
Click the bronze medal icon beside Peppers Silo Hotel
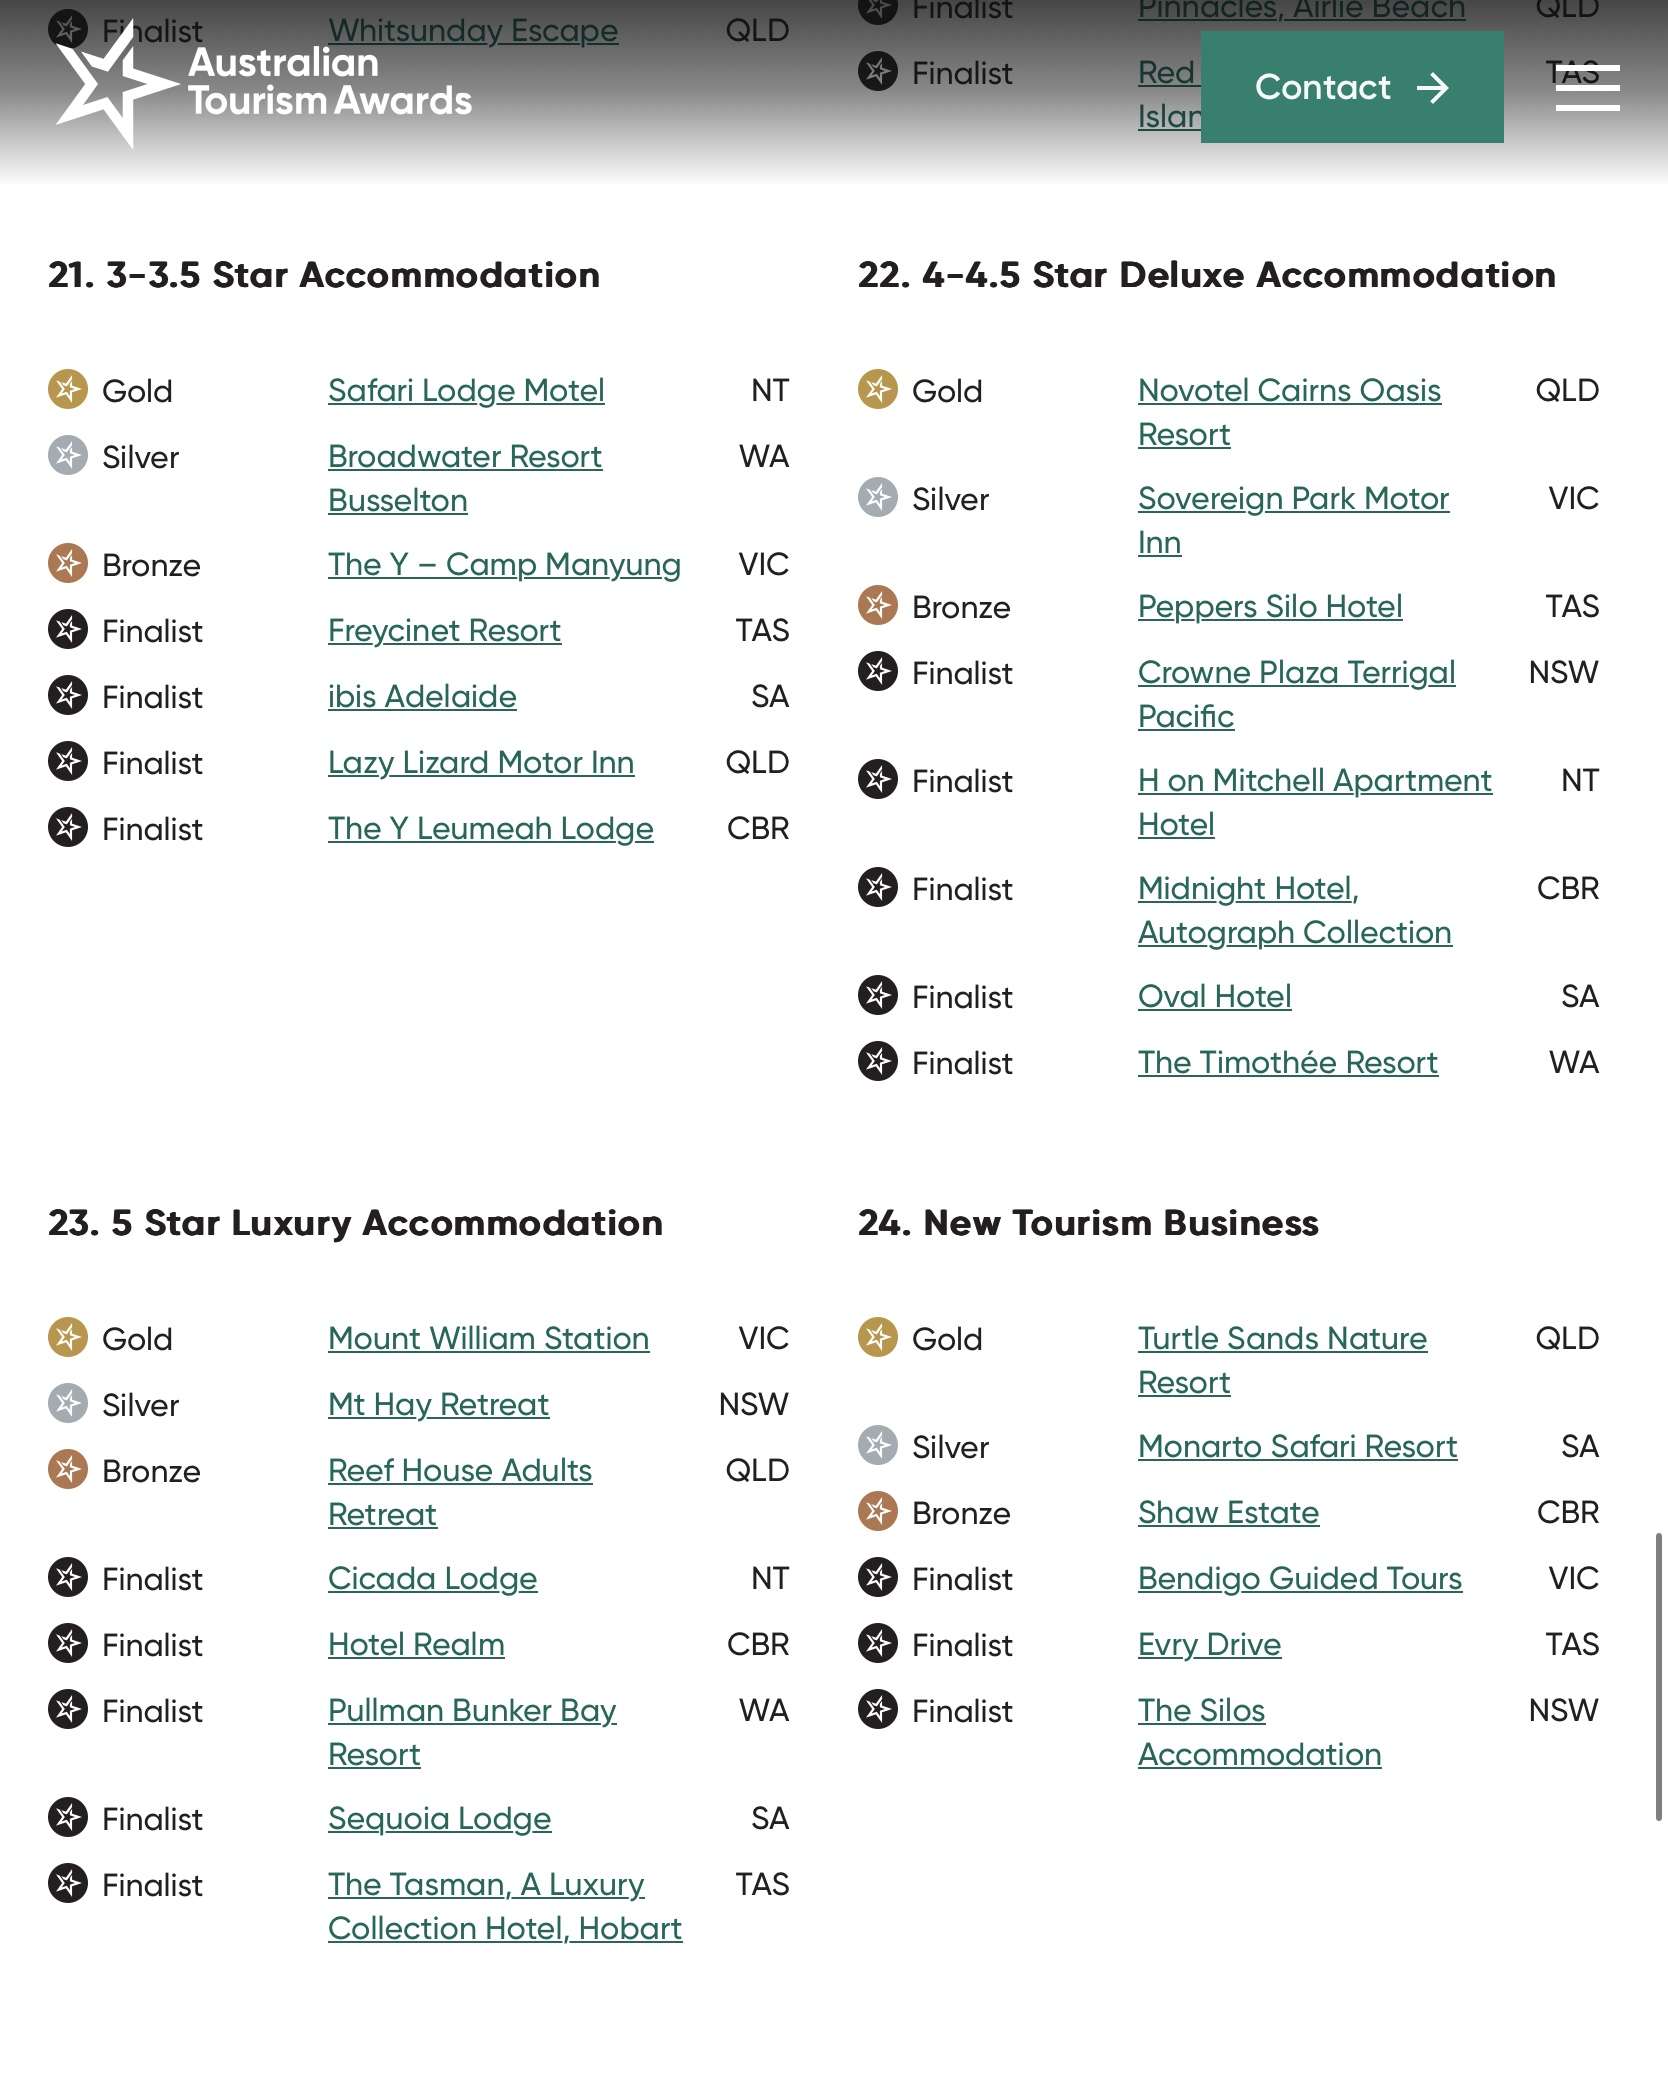pyautogui.click(x=878, y=606)
